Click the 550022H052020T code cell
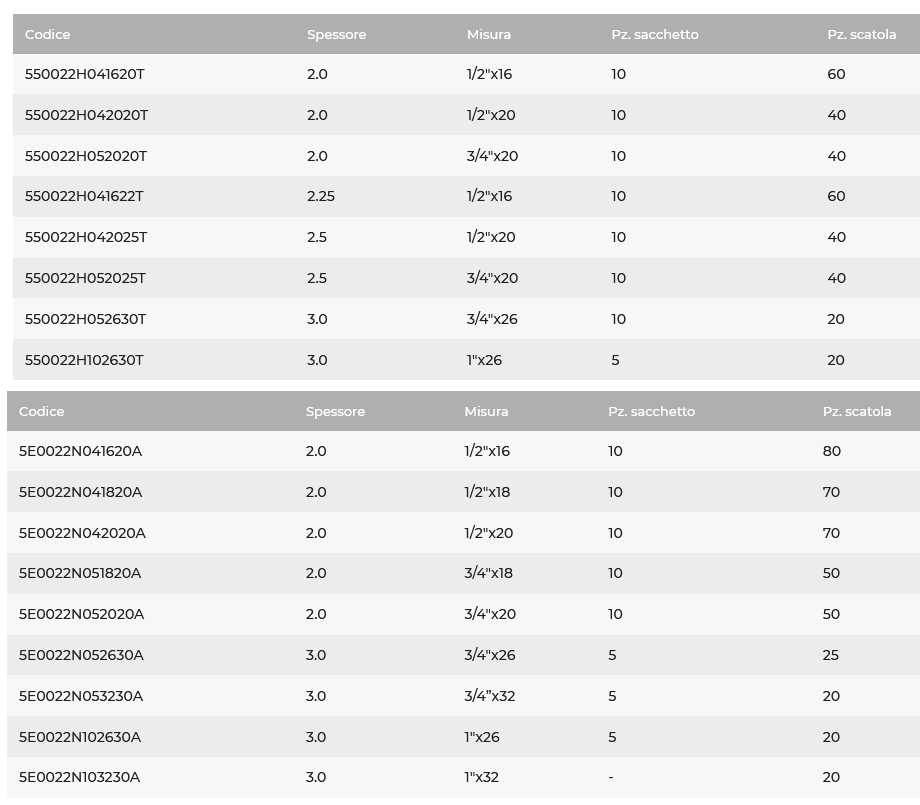This screenshot has height=805, width=920. (86, 156)
